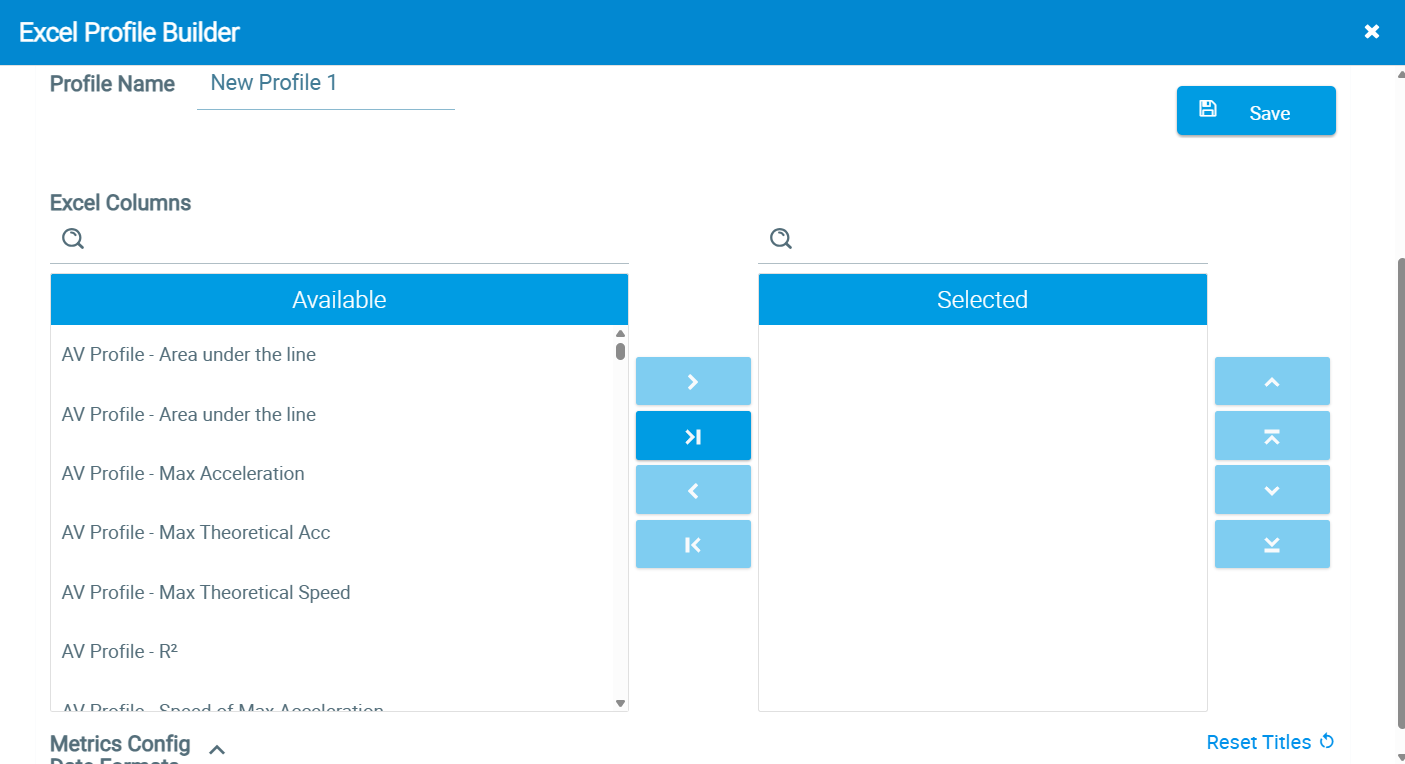Image resolution: width=1405 pixels, height=764 pixels.
Task: Select AV Profile - Max Theoretical Speed
Action: click(x=333, y=593)
